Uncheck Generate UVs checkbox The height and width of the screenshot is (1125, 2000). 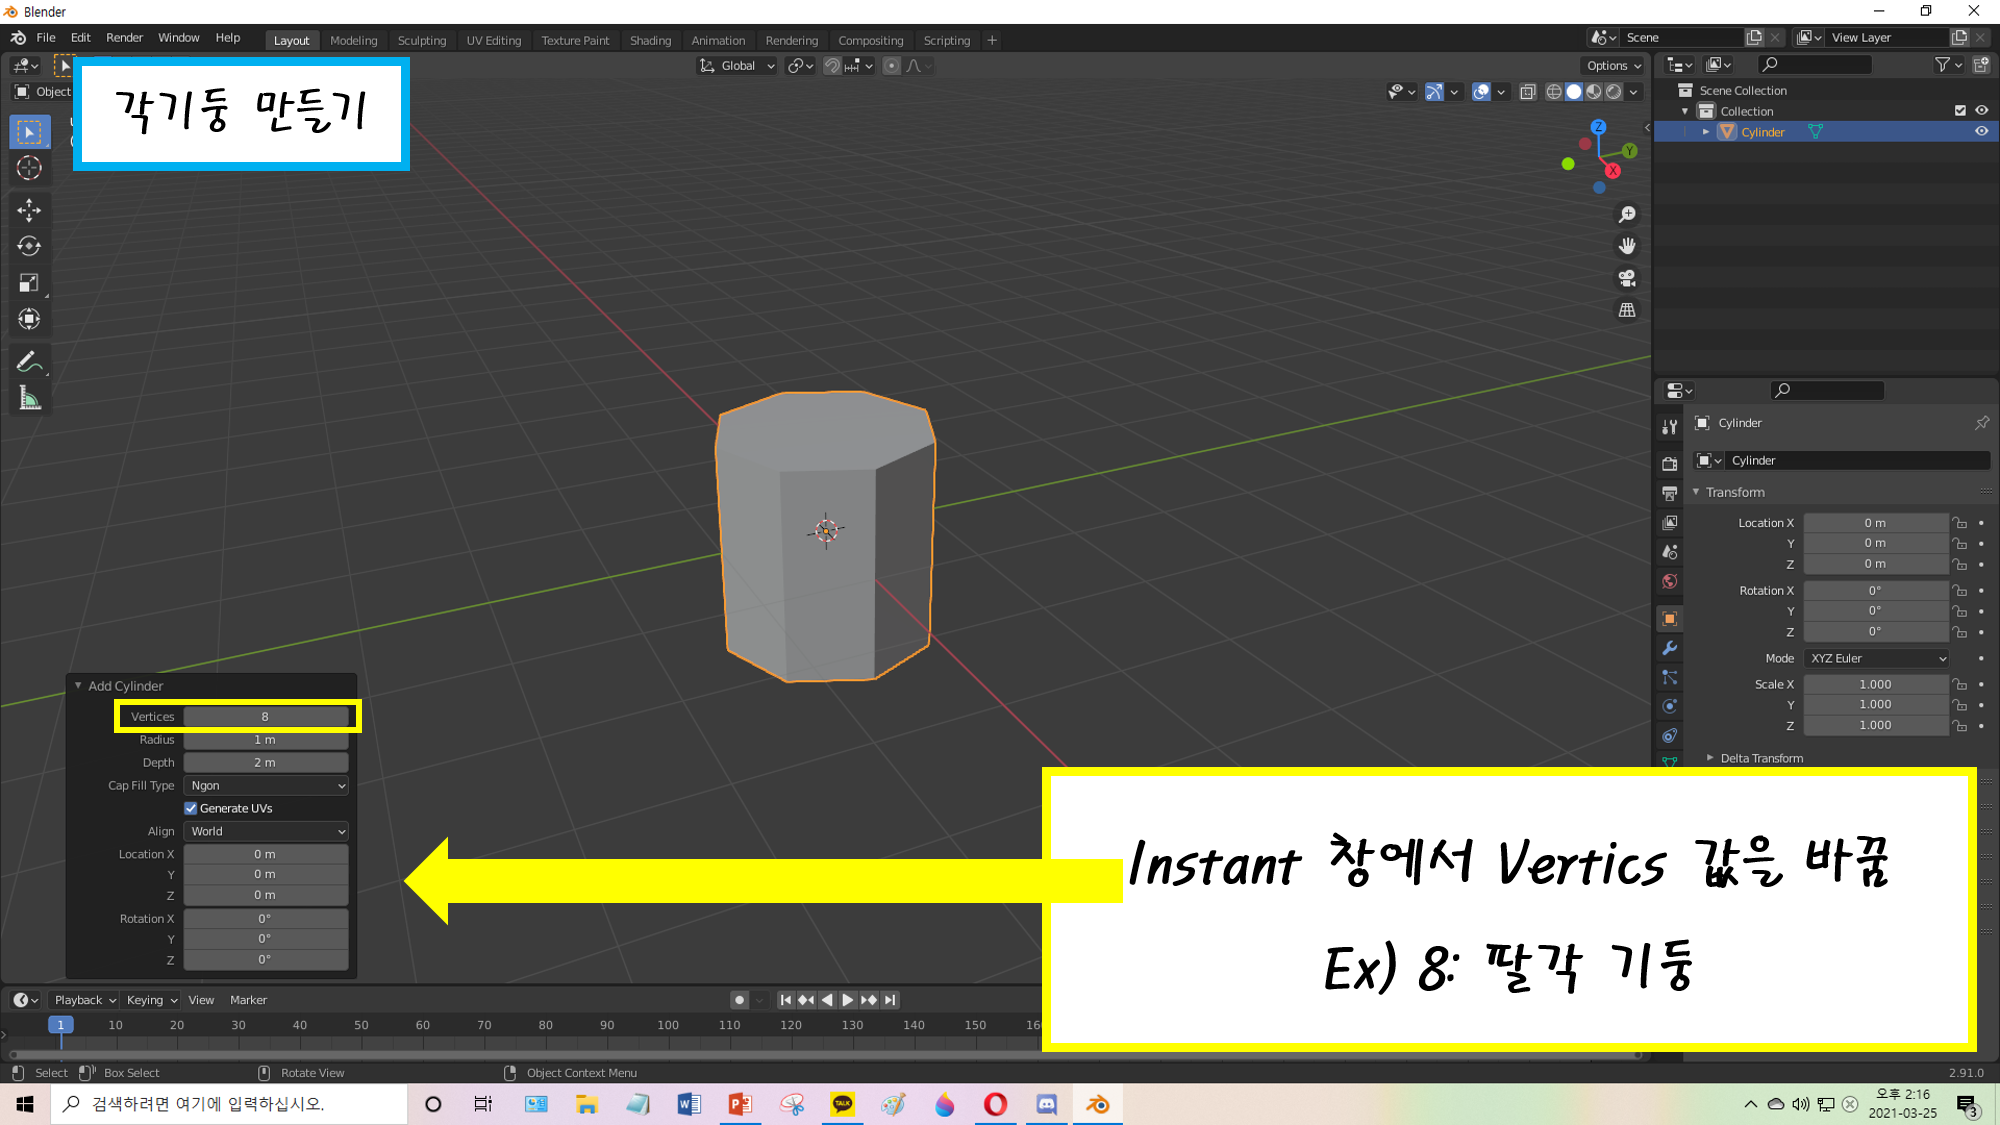tap(191, 808)
